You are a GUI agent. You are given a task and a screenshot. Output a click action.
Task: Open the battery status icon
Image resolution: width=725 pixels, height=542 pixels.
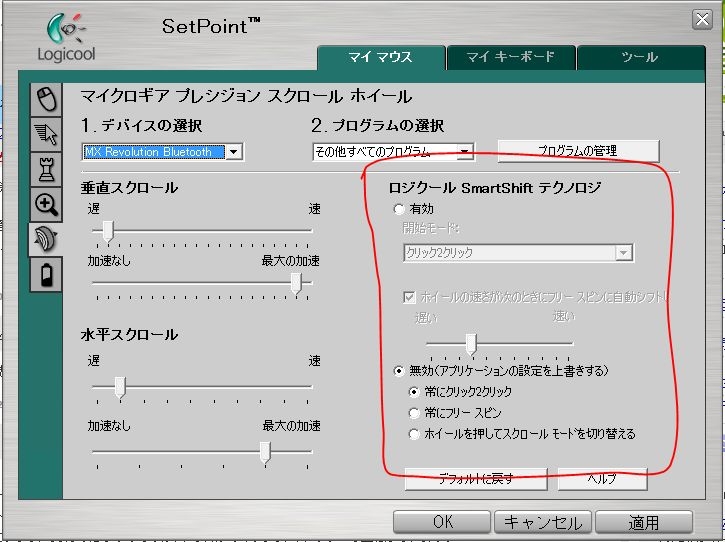pyautogui.click(x=46, y=275)
